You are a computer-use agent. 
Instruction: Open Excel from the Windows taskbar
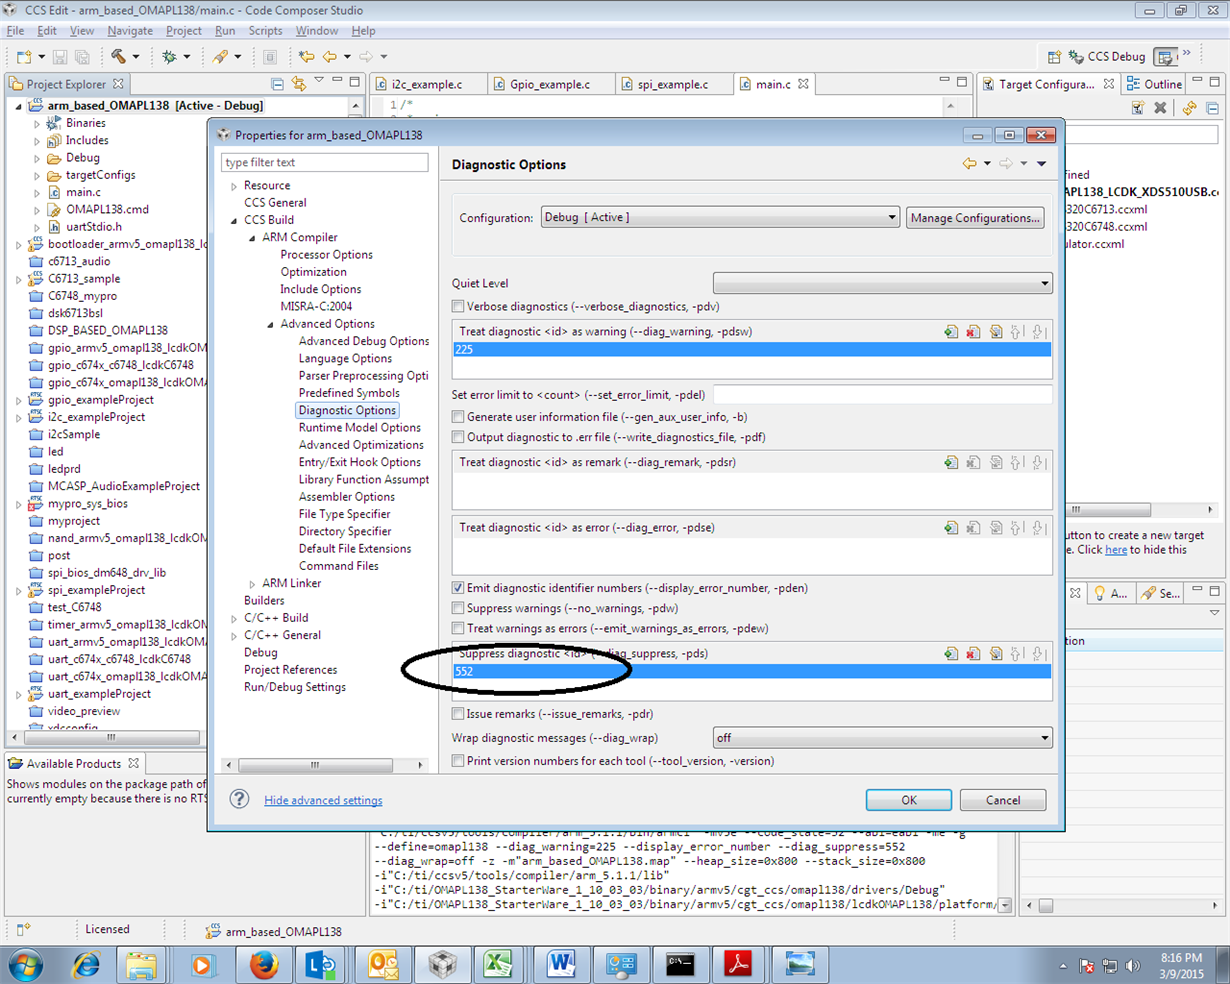pos(499,965)
